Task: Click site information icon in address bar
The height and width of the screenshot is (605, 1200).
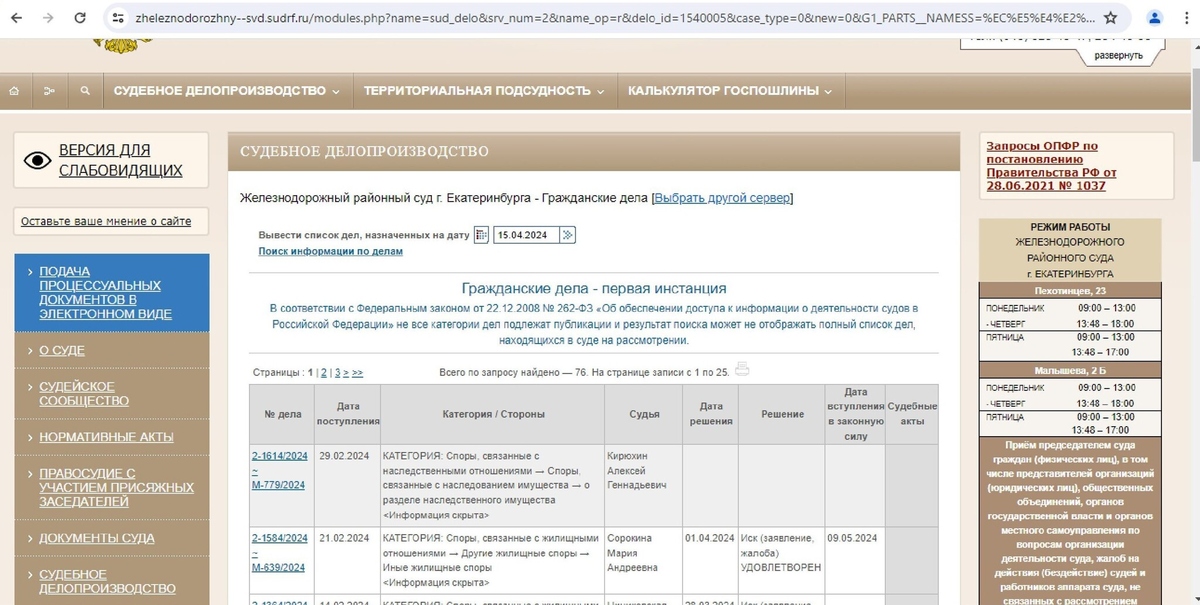Action: click(118, 18)
